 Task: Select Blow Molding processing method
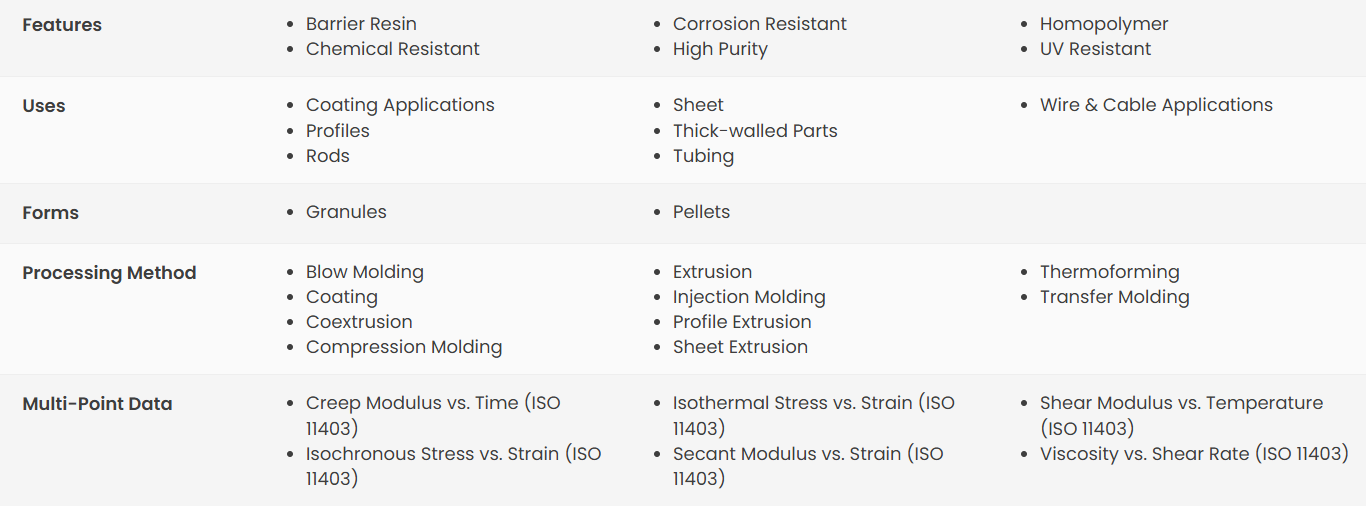(x=365, y=272)
